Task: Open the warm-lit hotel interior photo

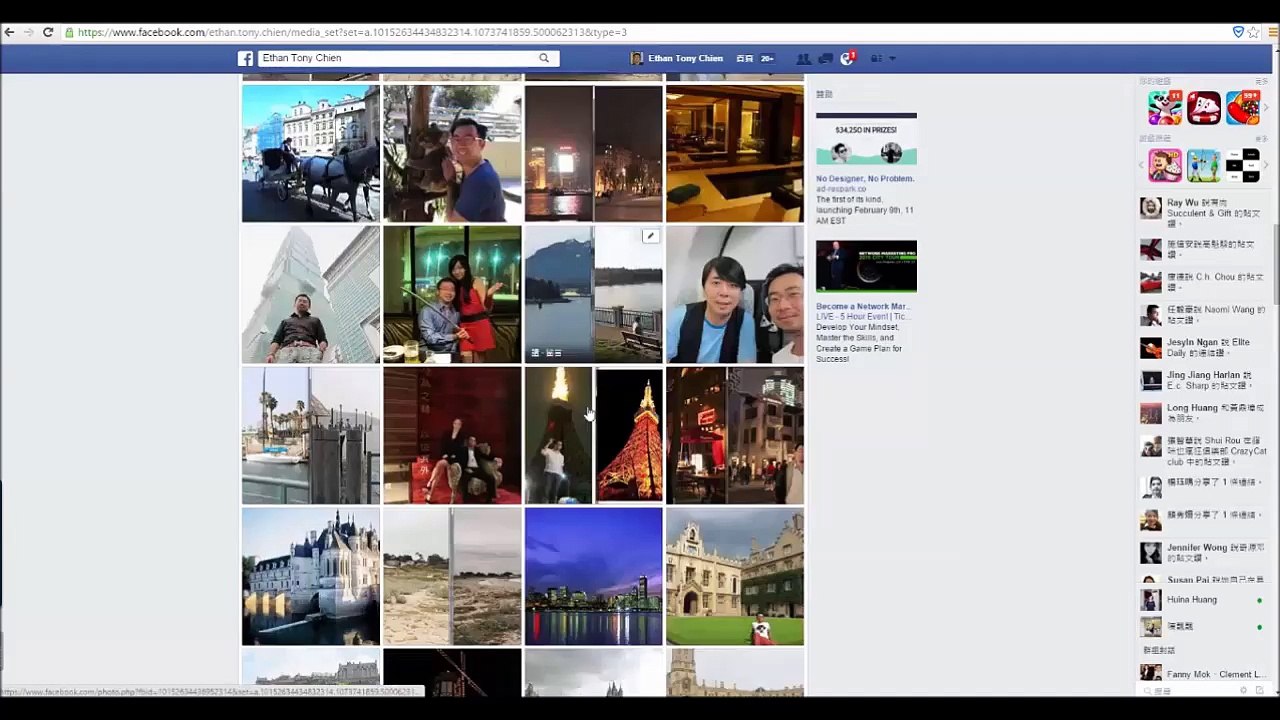Action: 735,153
